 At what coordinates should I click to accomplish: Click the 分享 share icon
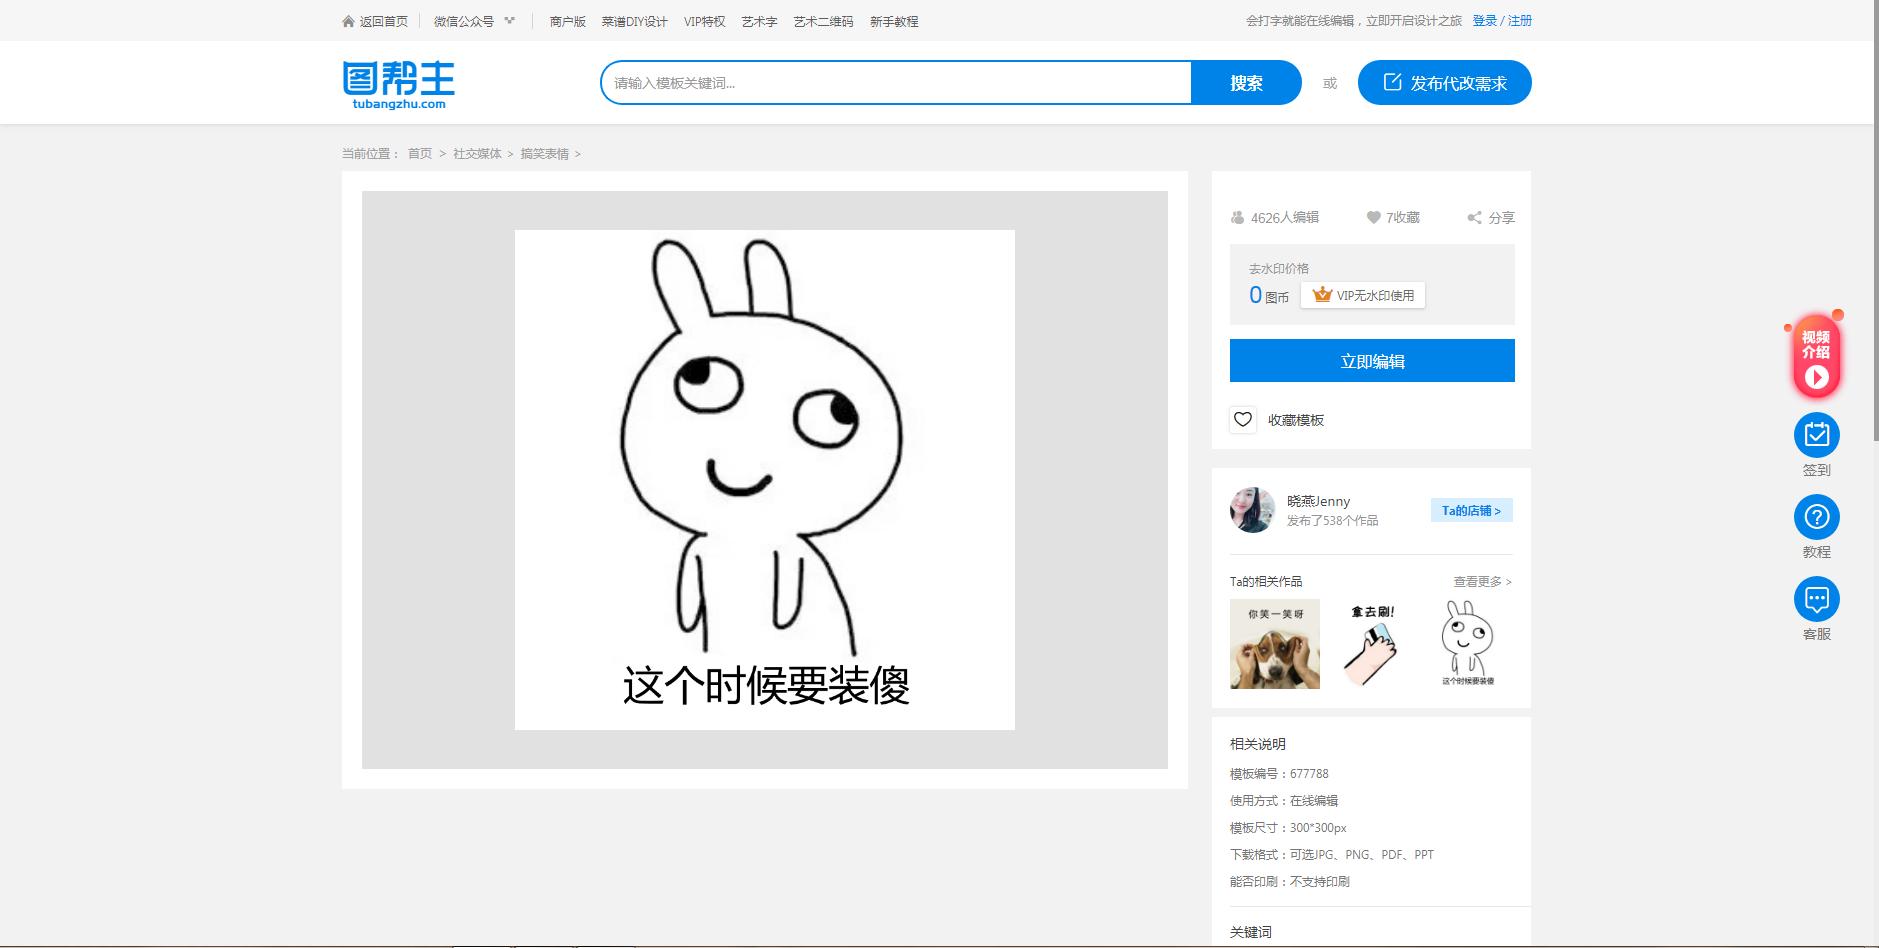(1474, 217)
